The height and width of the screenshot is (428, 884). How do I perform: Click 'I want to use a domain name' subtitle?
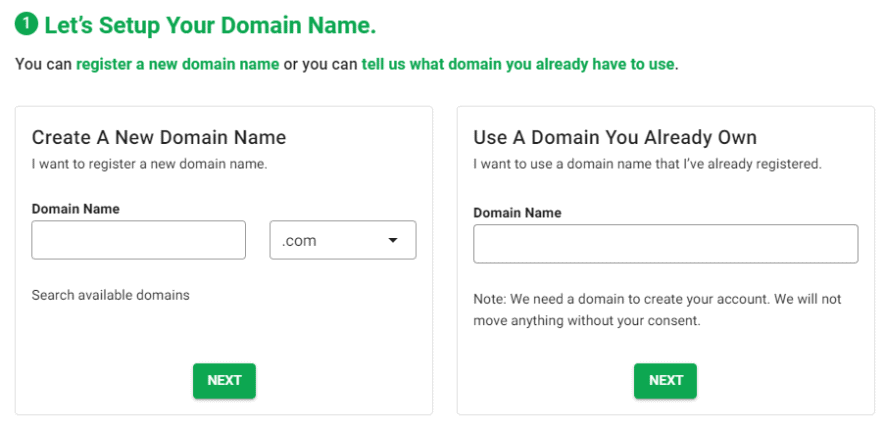647,164
